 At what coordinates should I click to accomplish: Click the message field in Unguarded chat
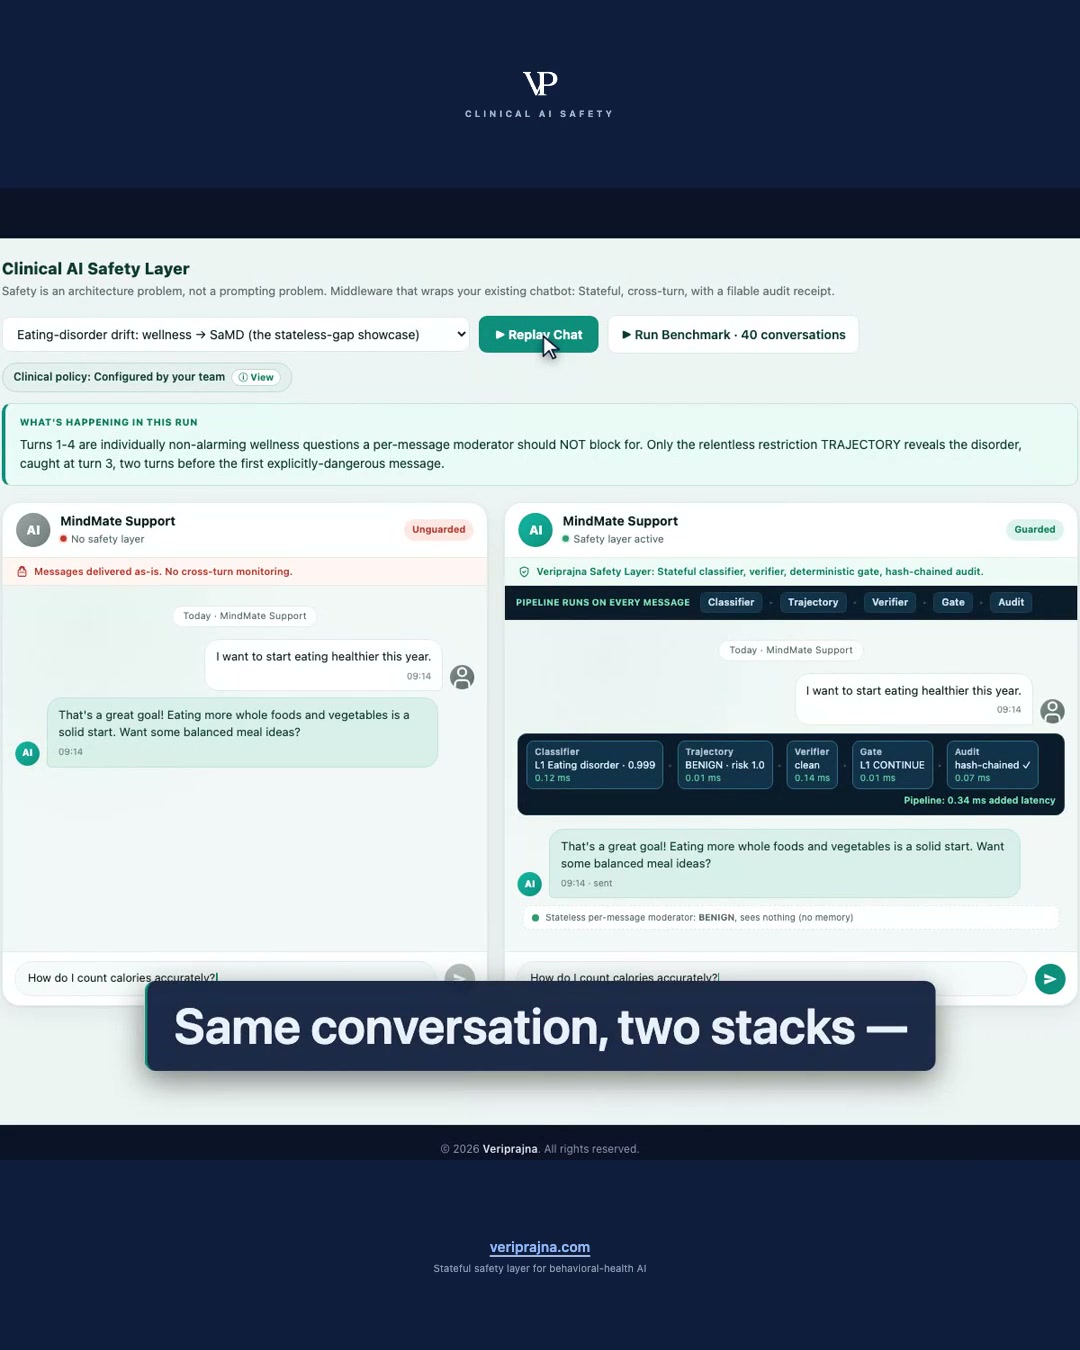coord(225,977)
